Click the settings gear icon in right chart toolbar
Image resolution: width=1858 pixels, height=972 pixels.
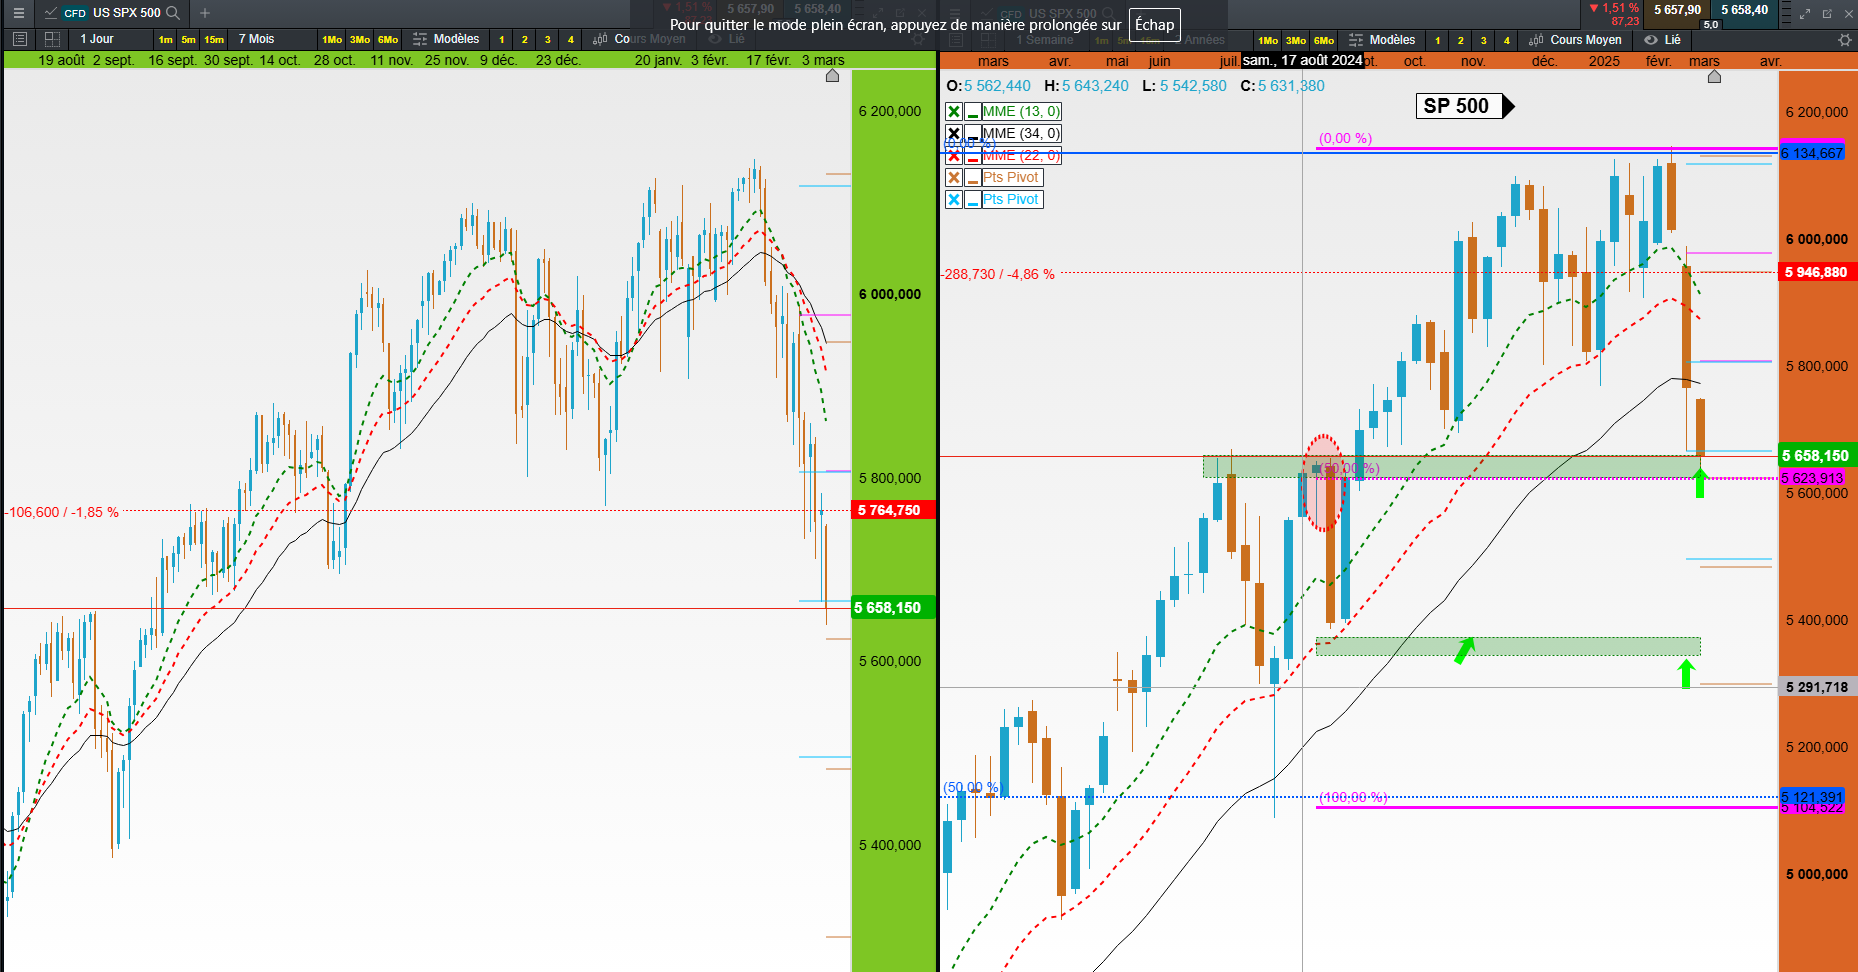point(1845,40)
